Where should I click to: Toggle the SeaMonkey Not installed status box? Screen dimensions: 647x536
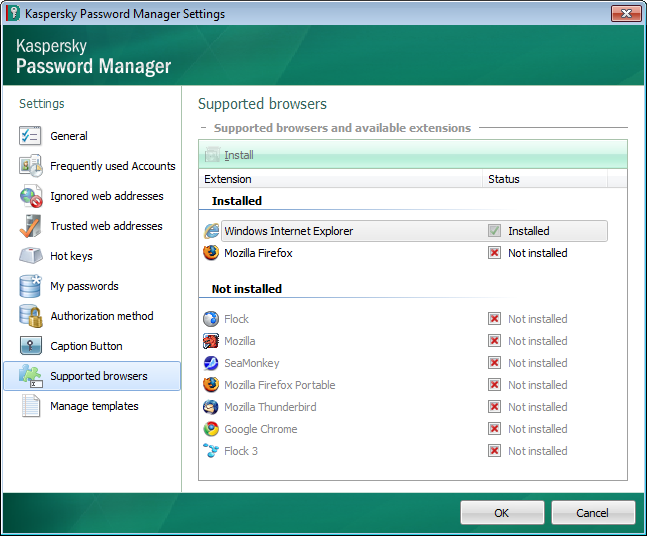(494, 363)
